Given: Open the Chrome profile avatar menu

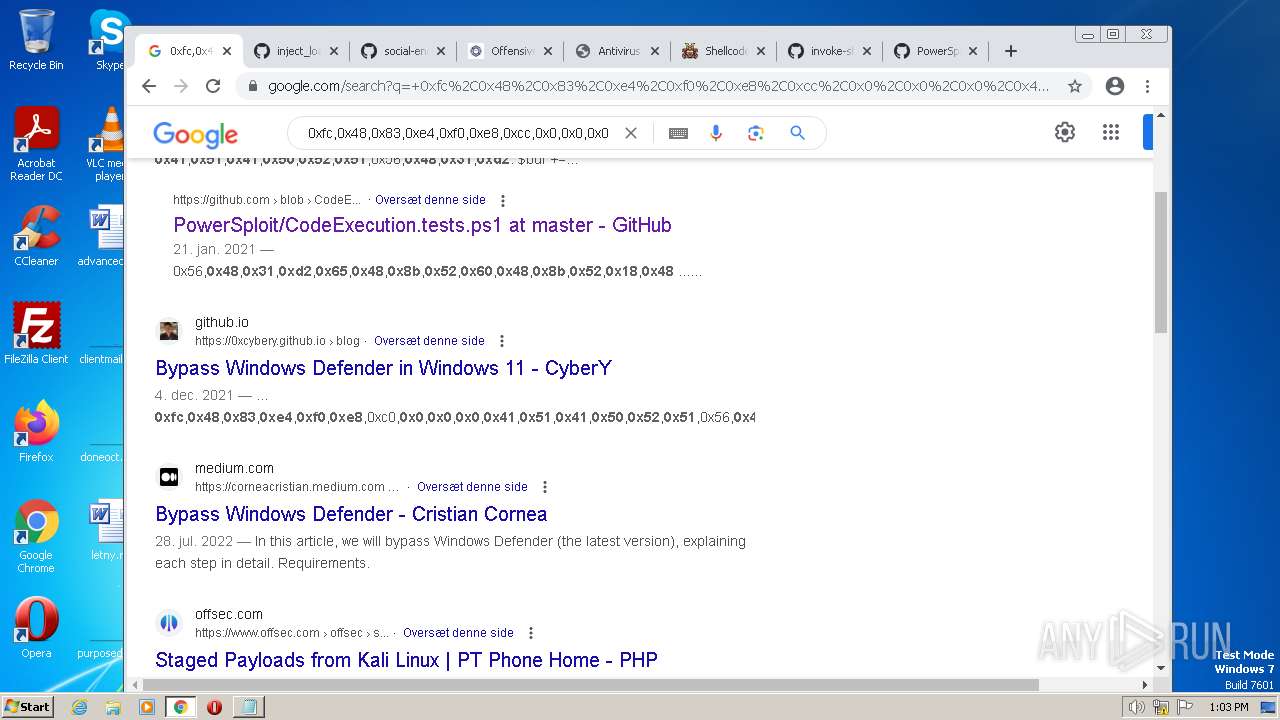Looking at the screenshot, I should coord(1115,86).
